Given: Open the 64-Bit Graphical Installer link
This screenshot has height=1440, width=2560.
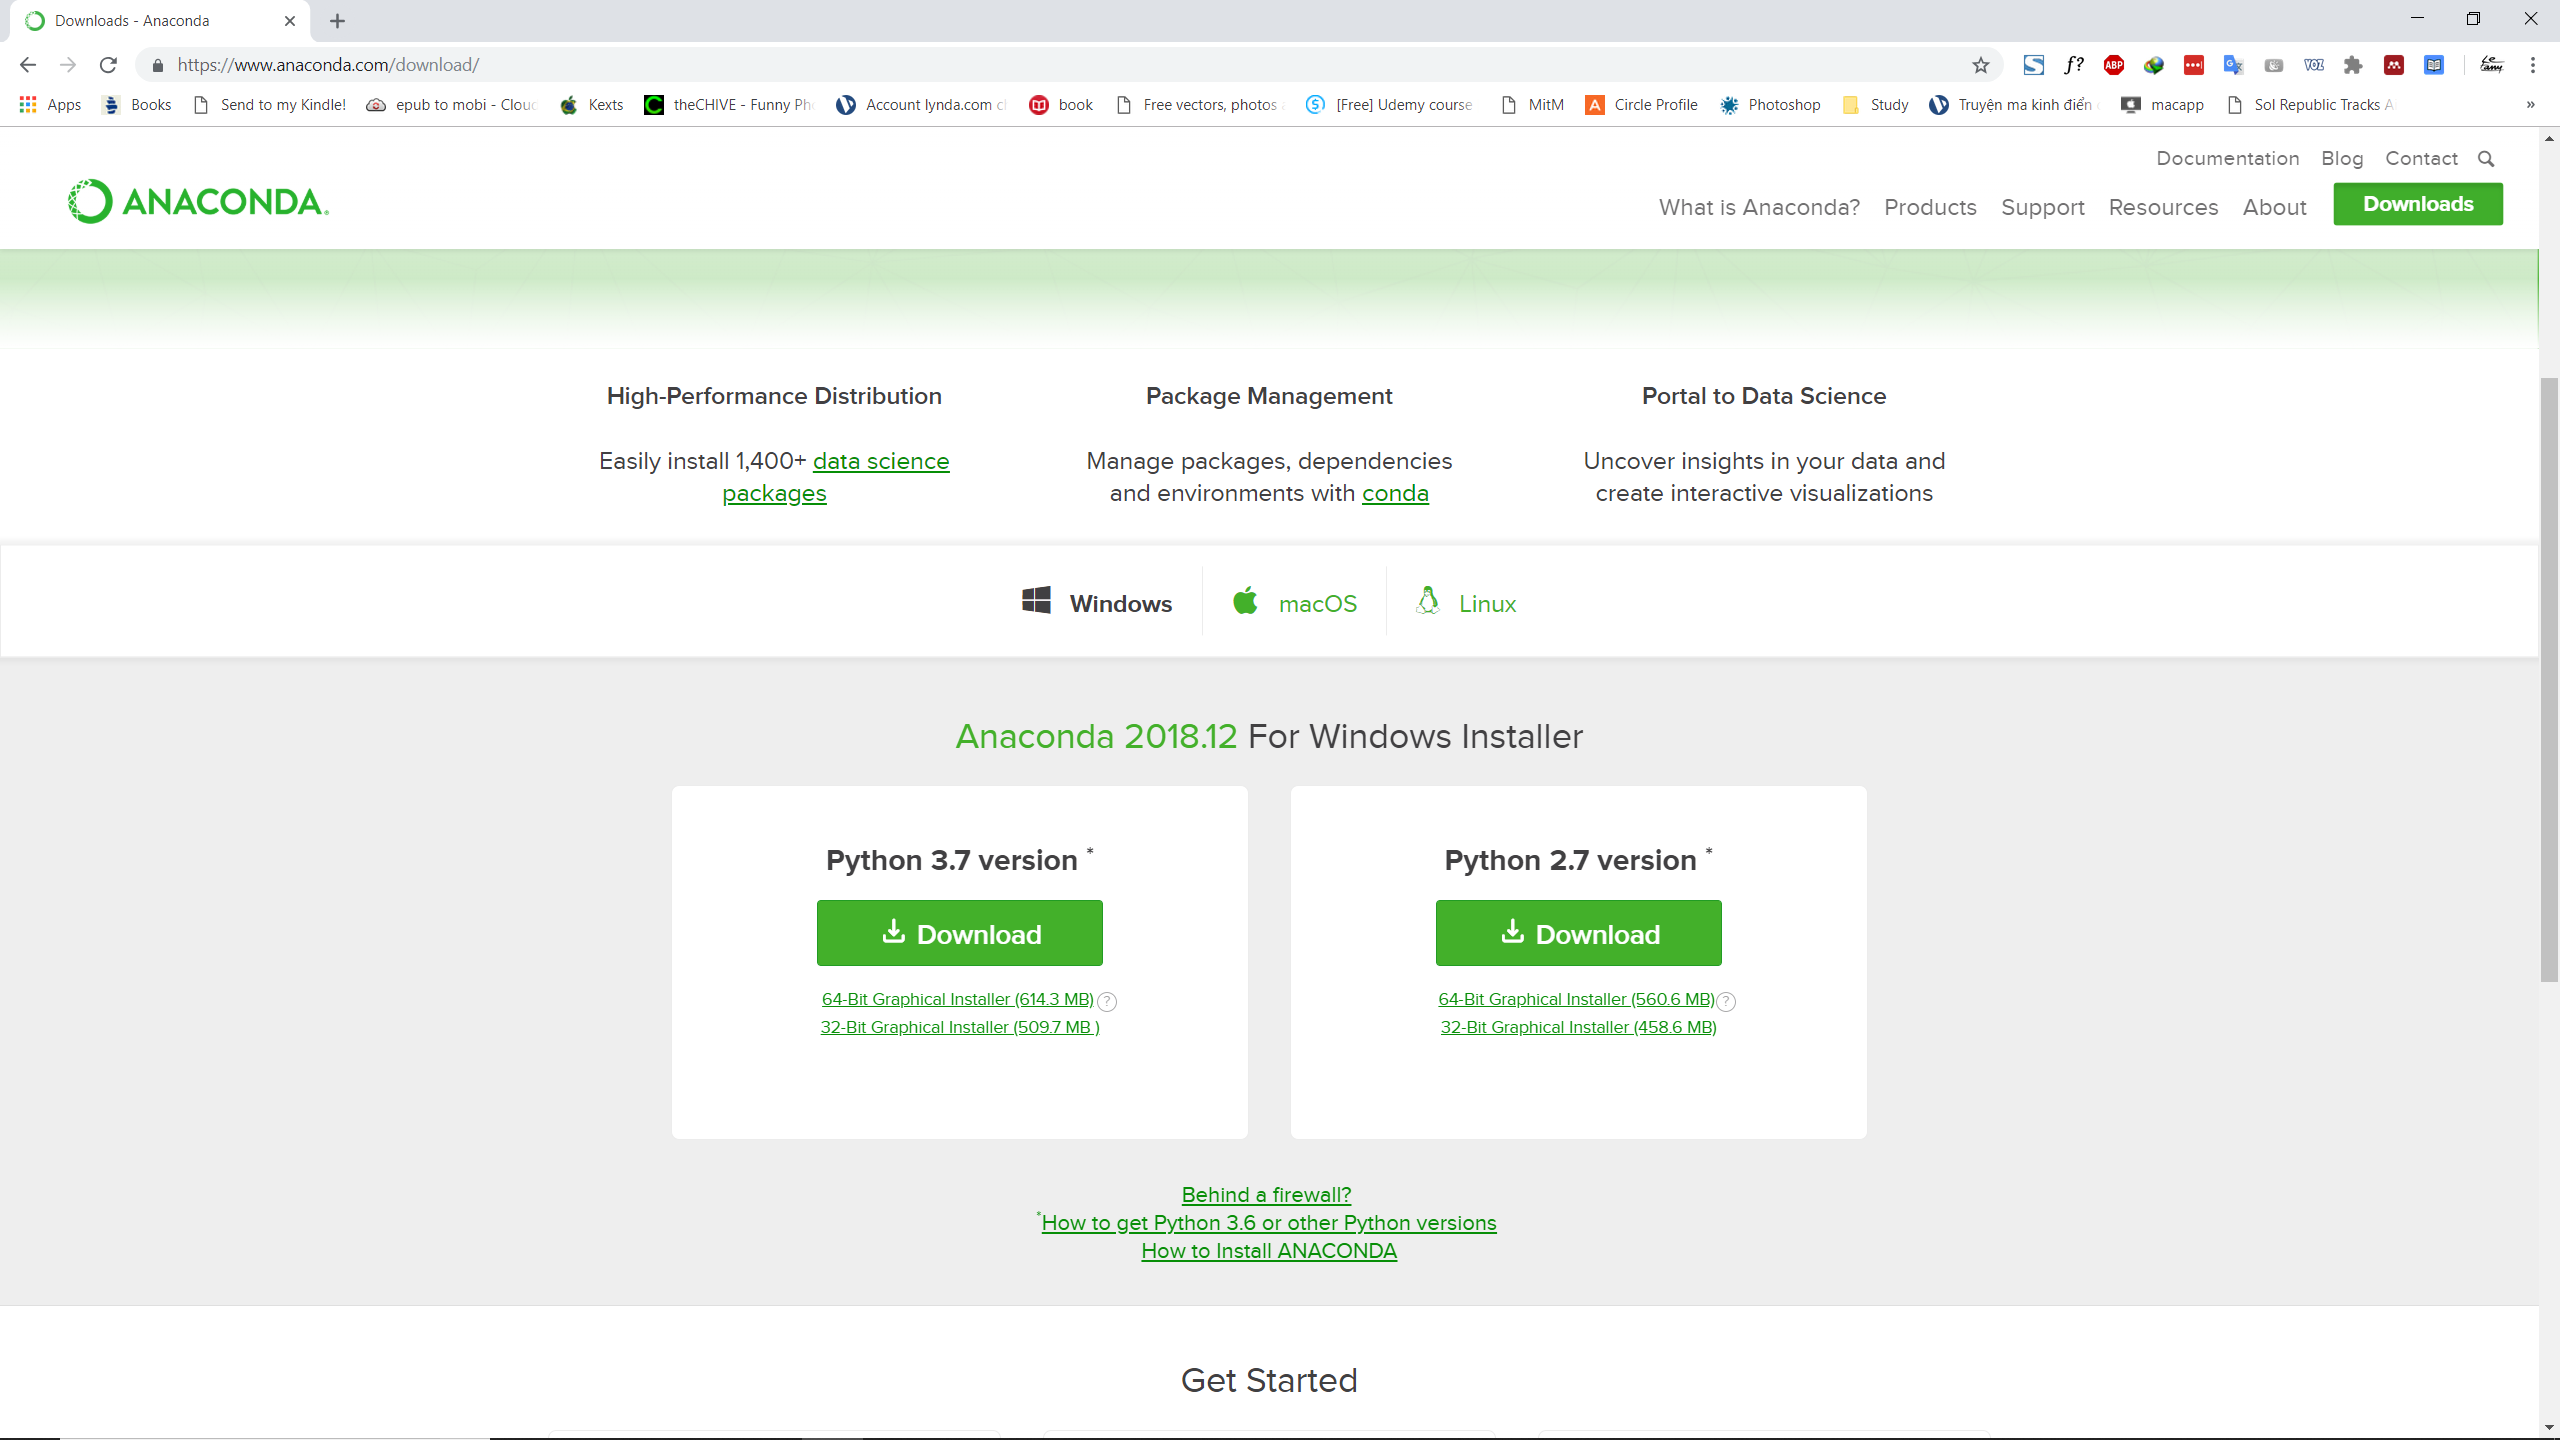Looking at the screenshot, I should [x=956, y=999].
